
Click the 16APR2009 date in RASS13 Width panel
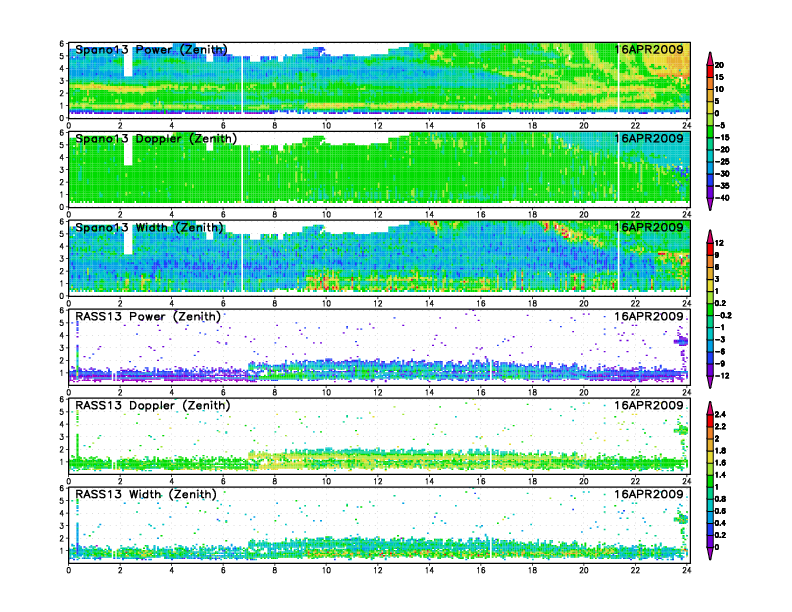(x=649, y=494)
